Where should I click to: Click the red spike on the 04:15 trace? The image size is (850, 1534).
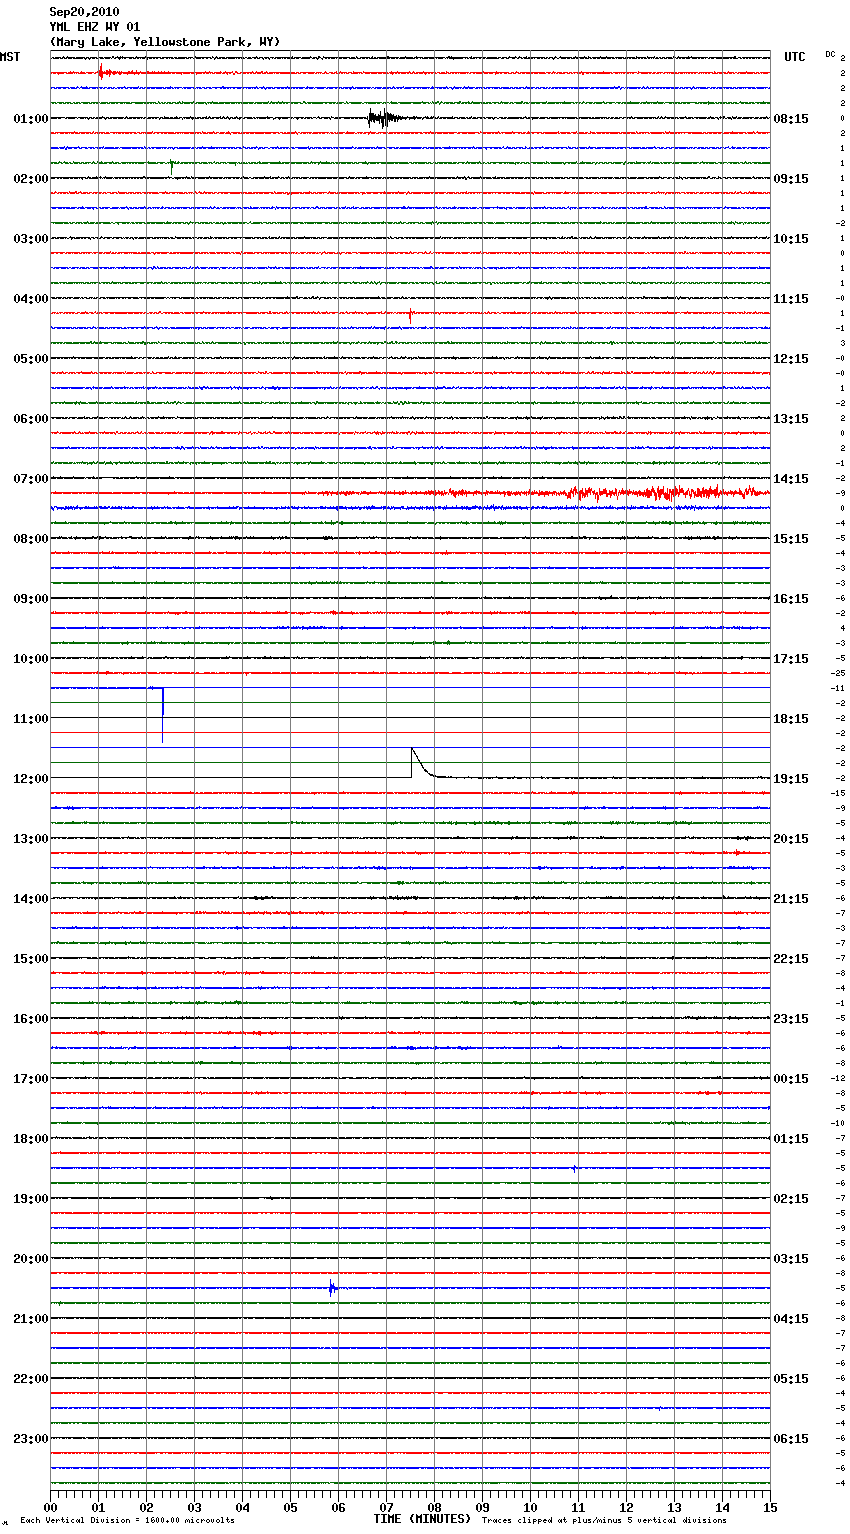coord(410,315)
